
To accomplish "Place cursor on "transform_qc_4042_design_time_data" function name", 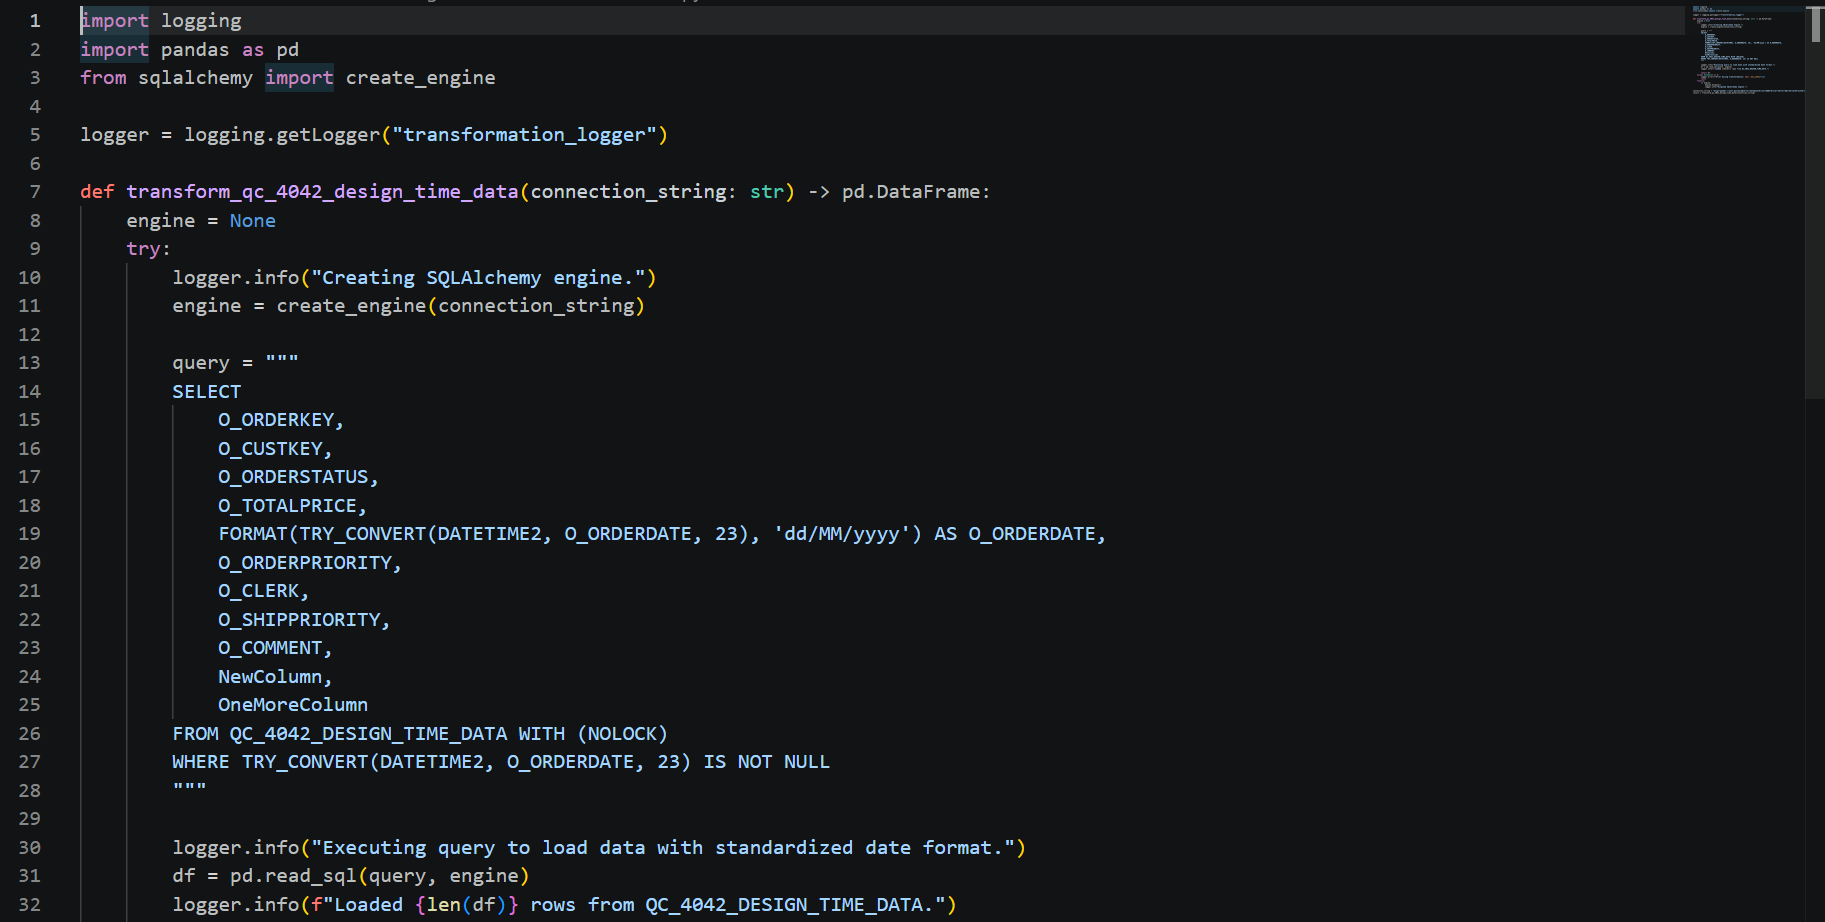I will tap(322, 191).
